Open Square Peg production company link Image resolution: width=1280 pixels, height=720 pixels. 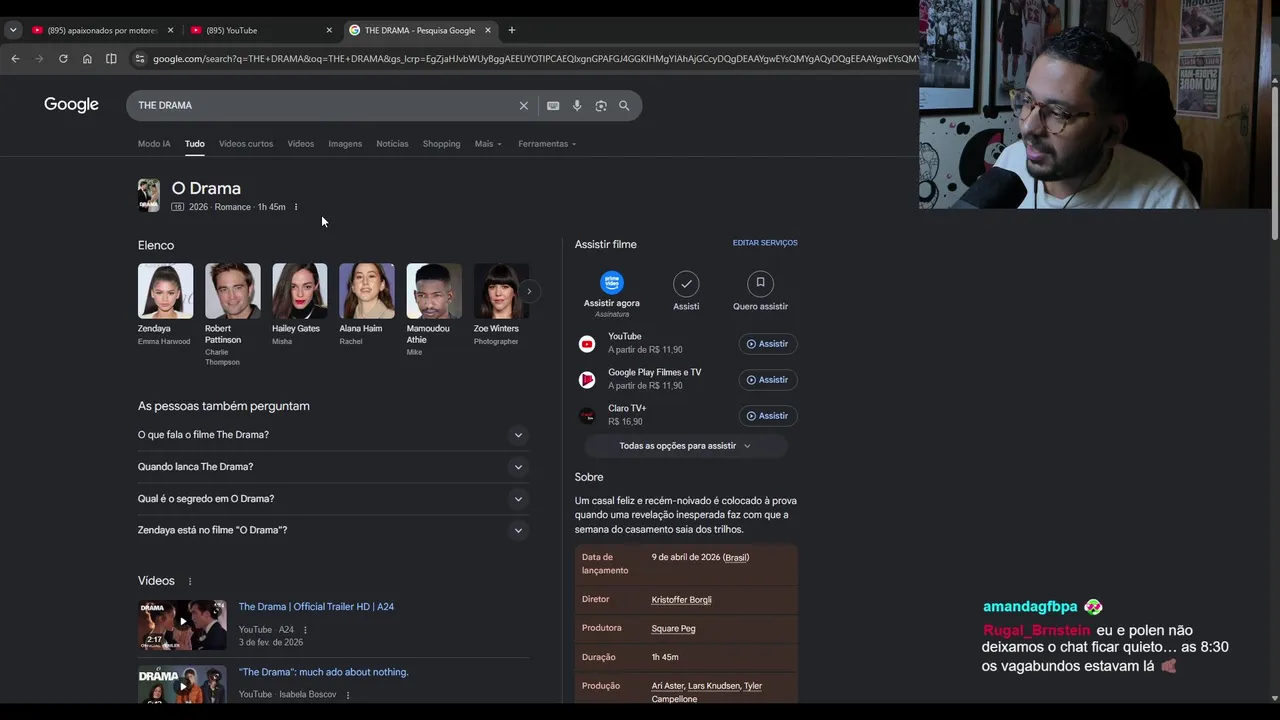673,629
